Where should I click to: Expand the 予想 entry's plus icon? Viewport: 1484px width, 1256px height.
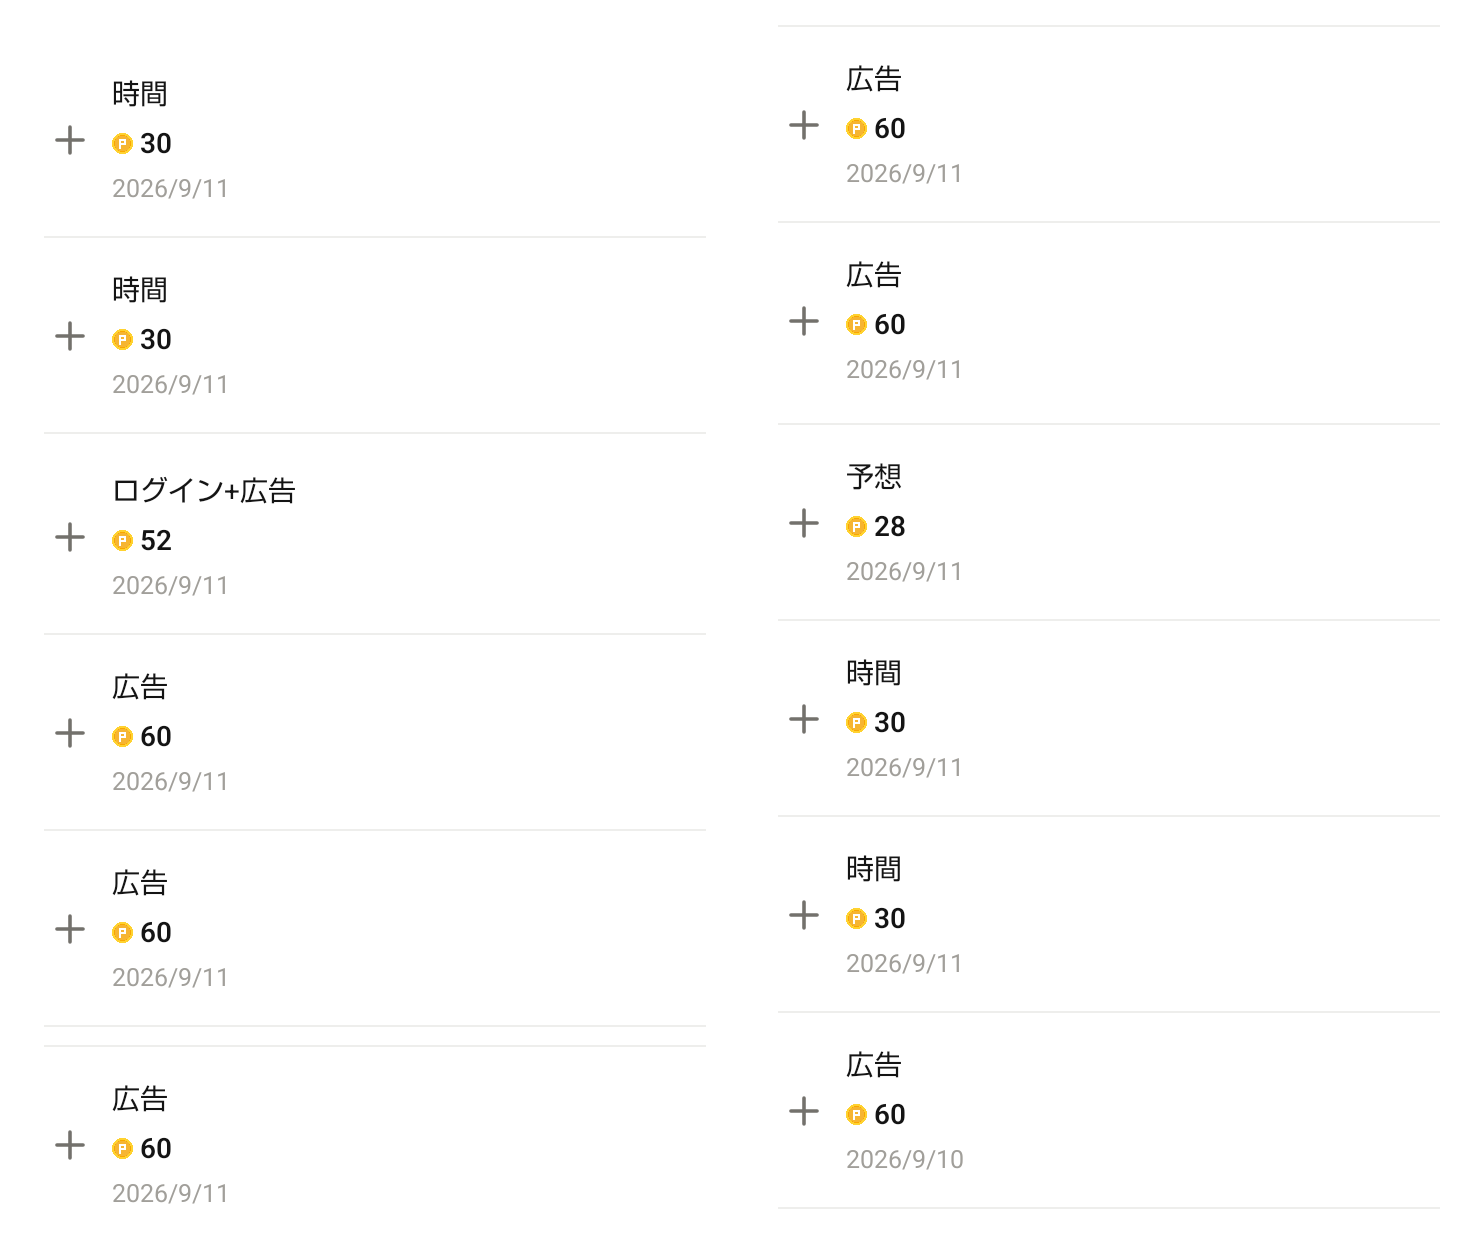[x=804, y=523]
